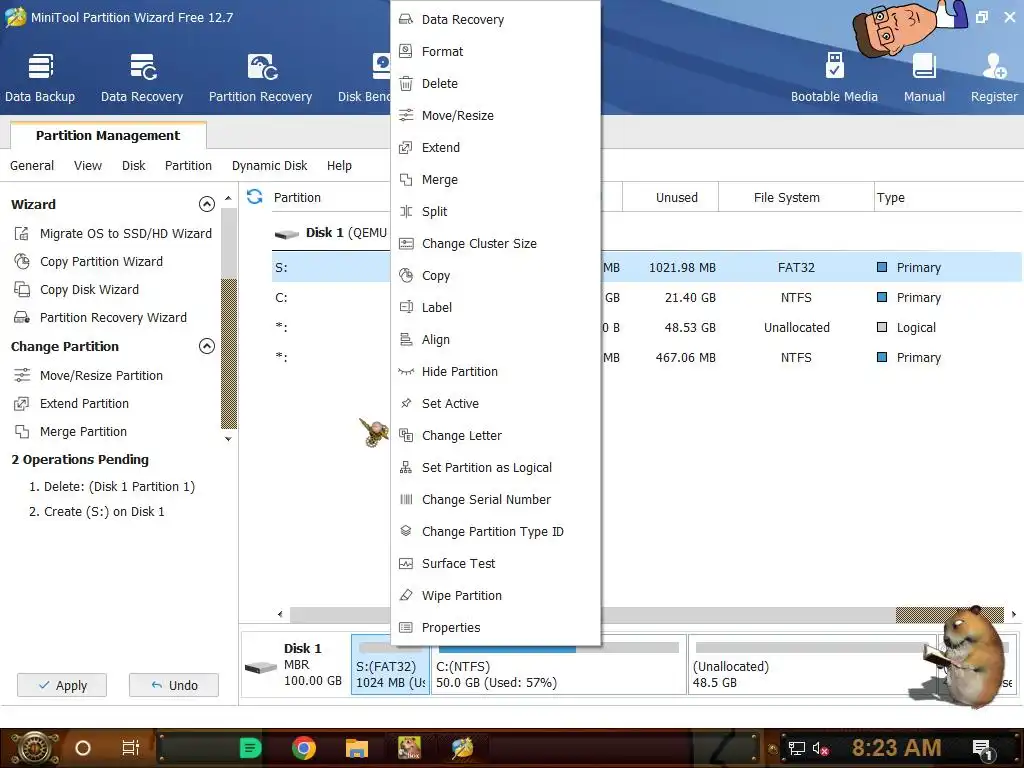
Task: Choose Format from context menu
Action: [495, 52]
